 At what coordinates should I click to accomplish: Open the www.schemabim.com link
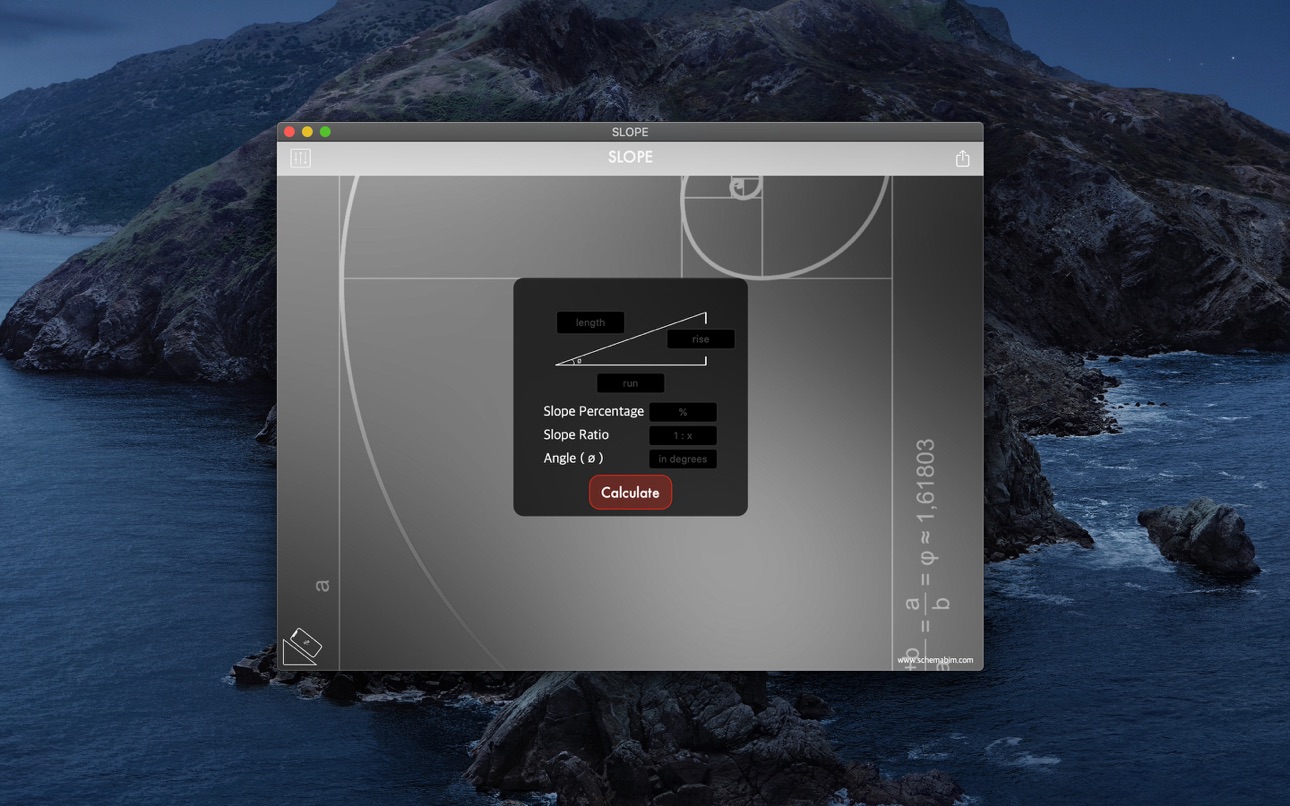pyautogui.click(x=935, y=660)
